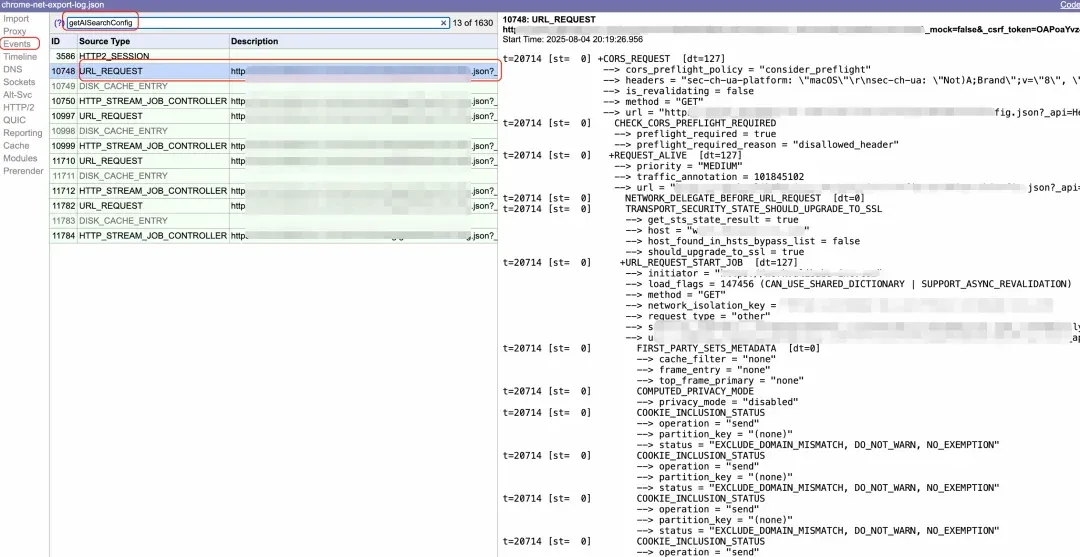
Task: Select the 10997 URL_REQUEST row
Action: 273,116
